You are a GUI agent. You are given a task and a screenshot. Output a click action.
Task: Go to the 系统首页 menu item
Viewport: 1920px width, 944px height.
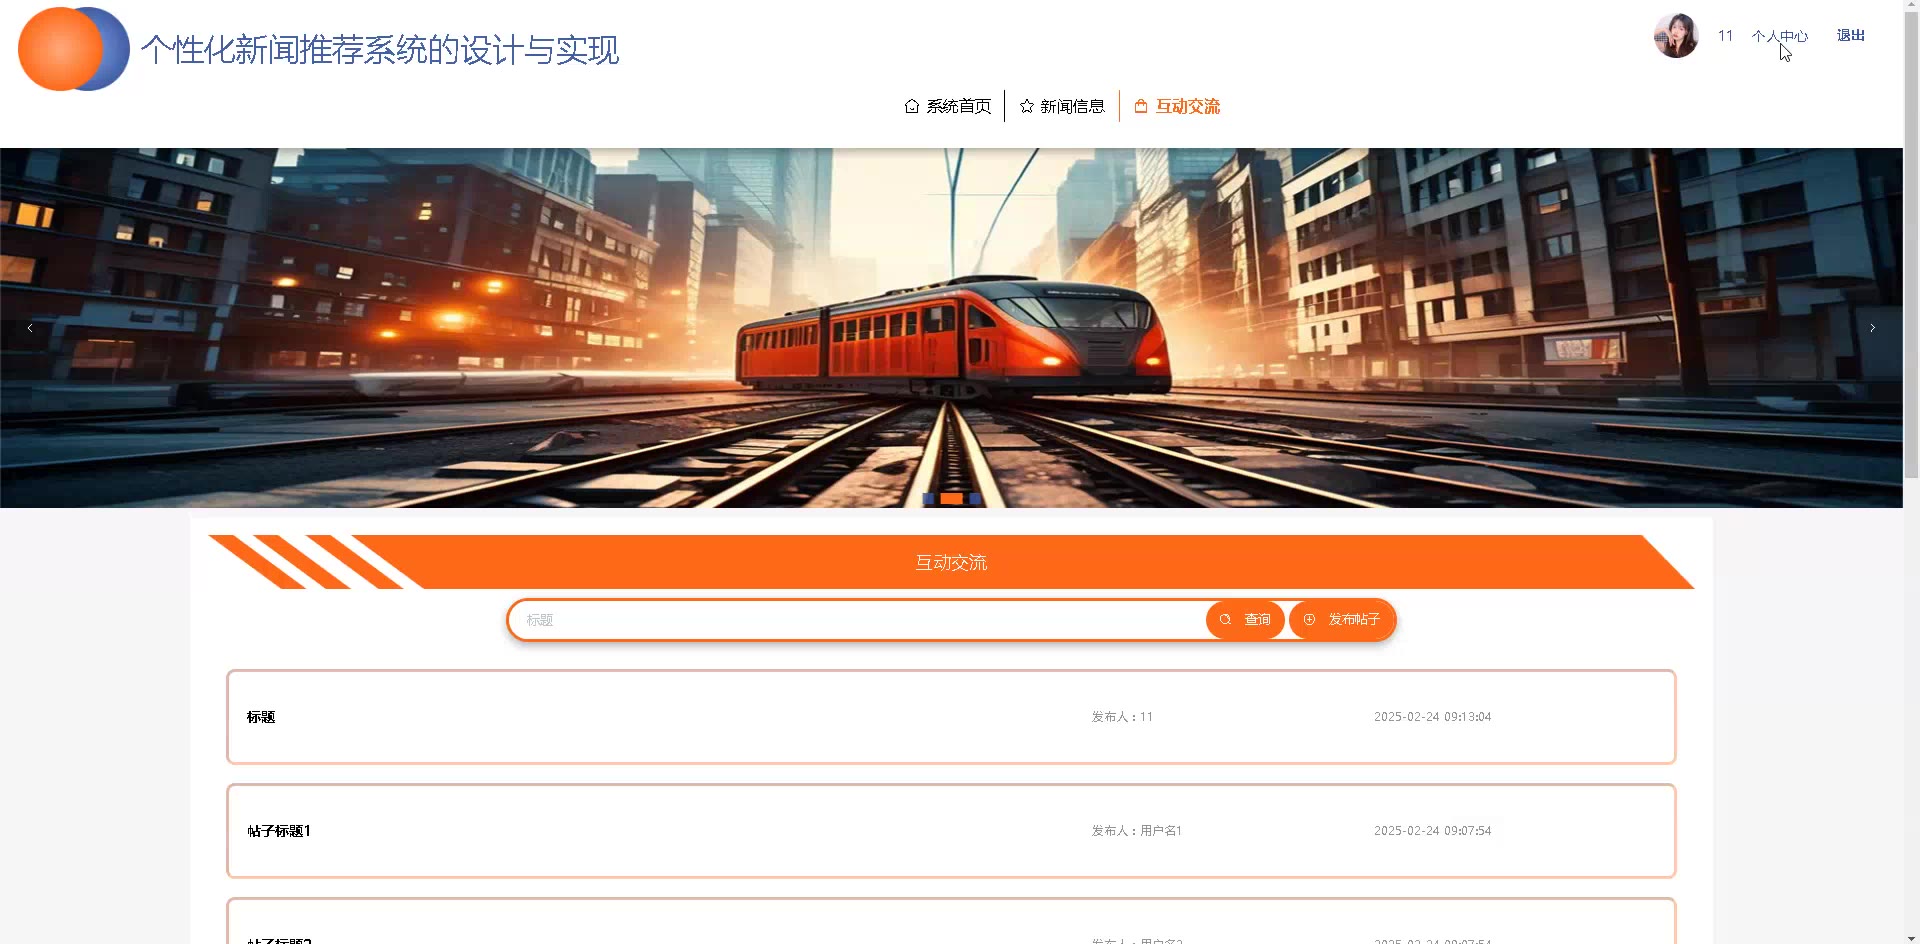point(947,106)
